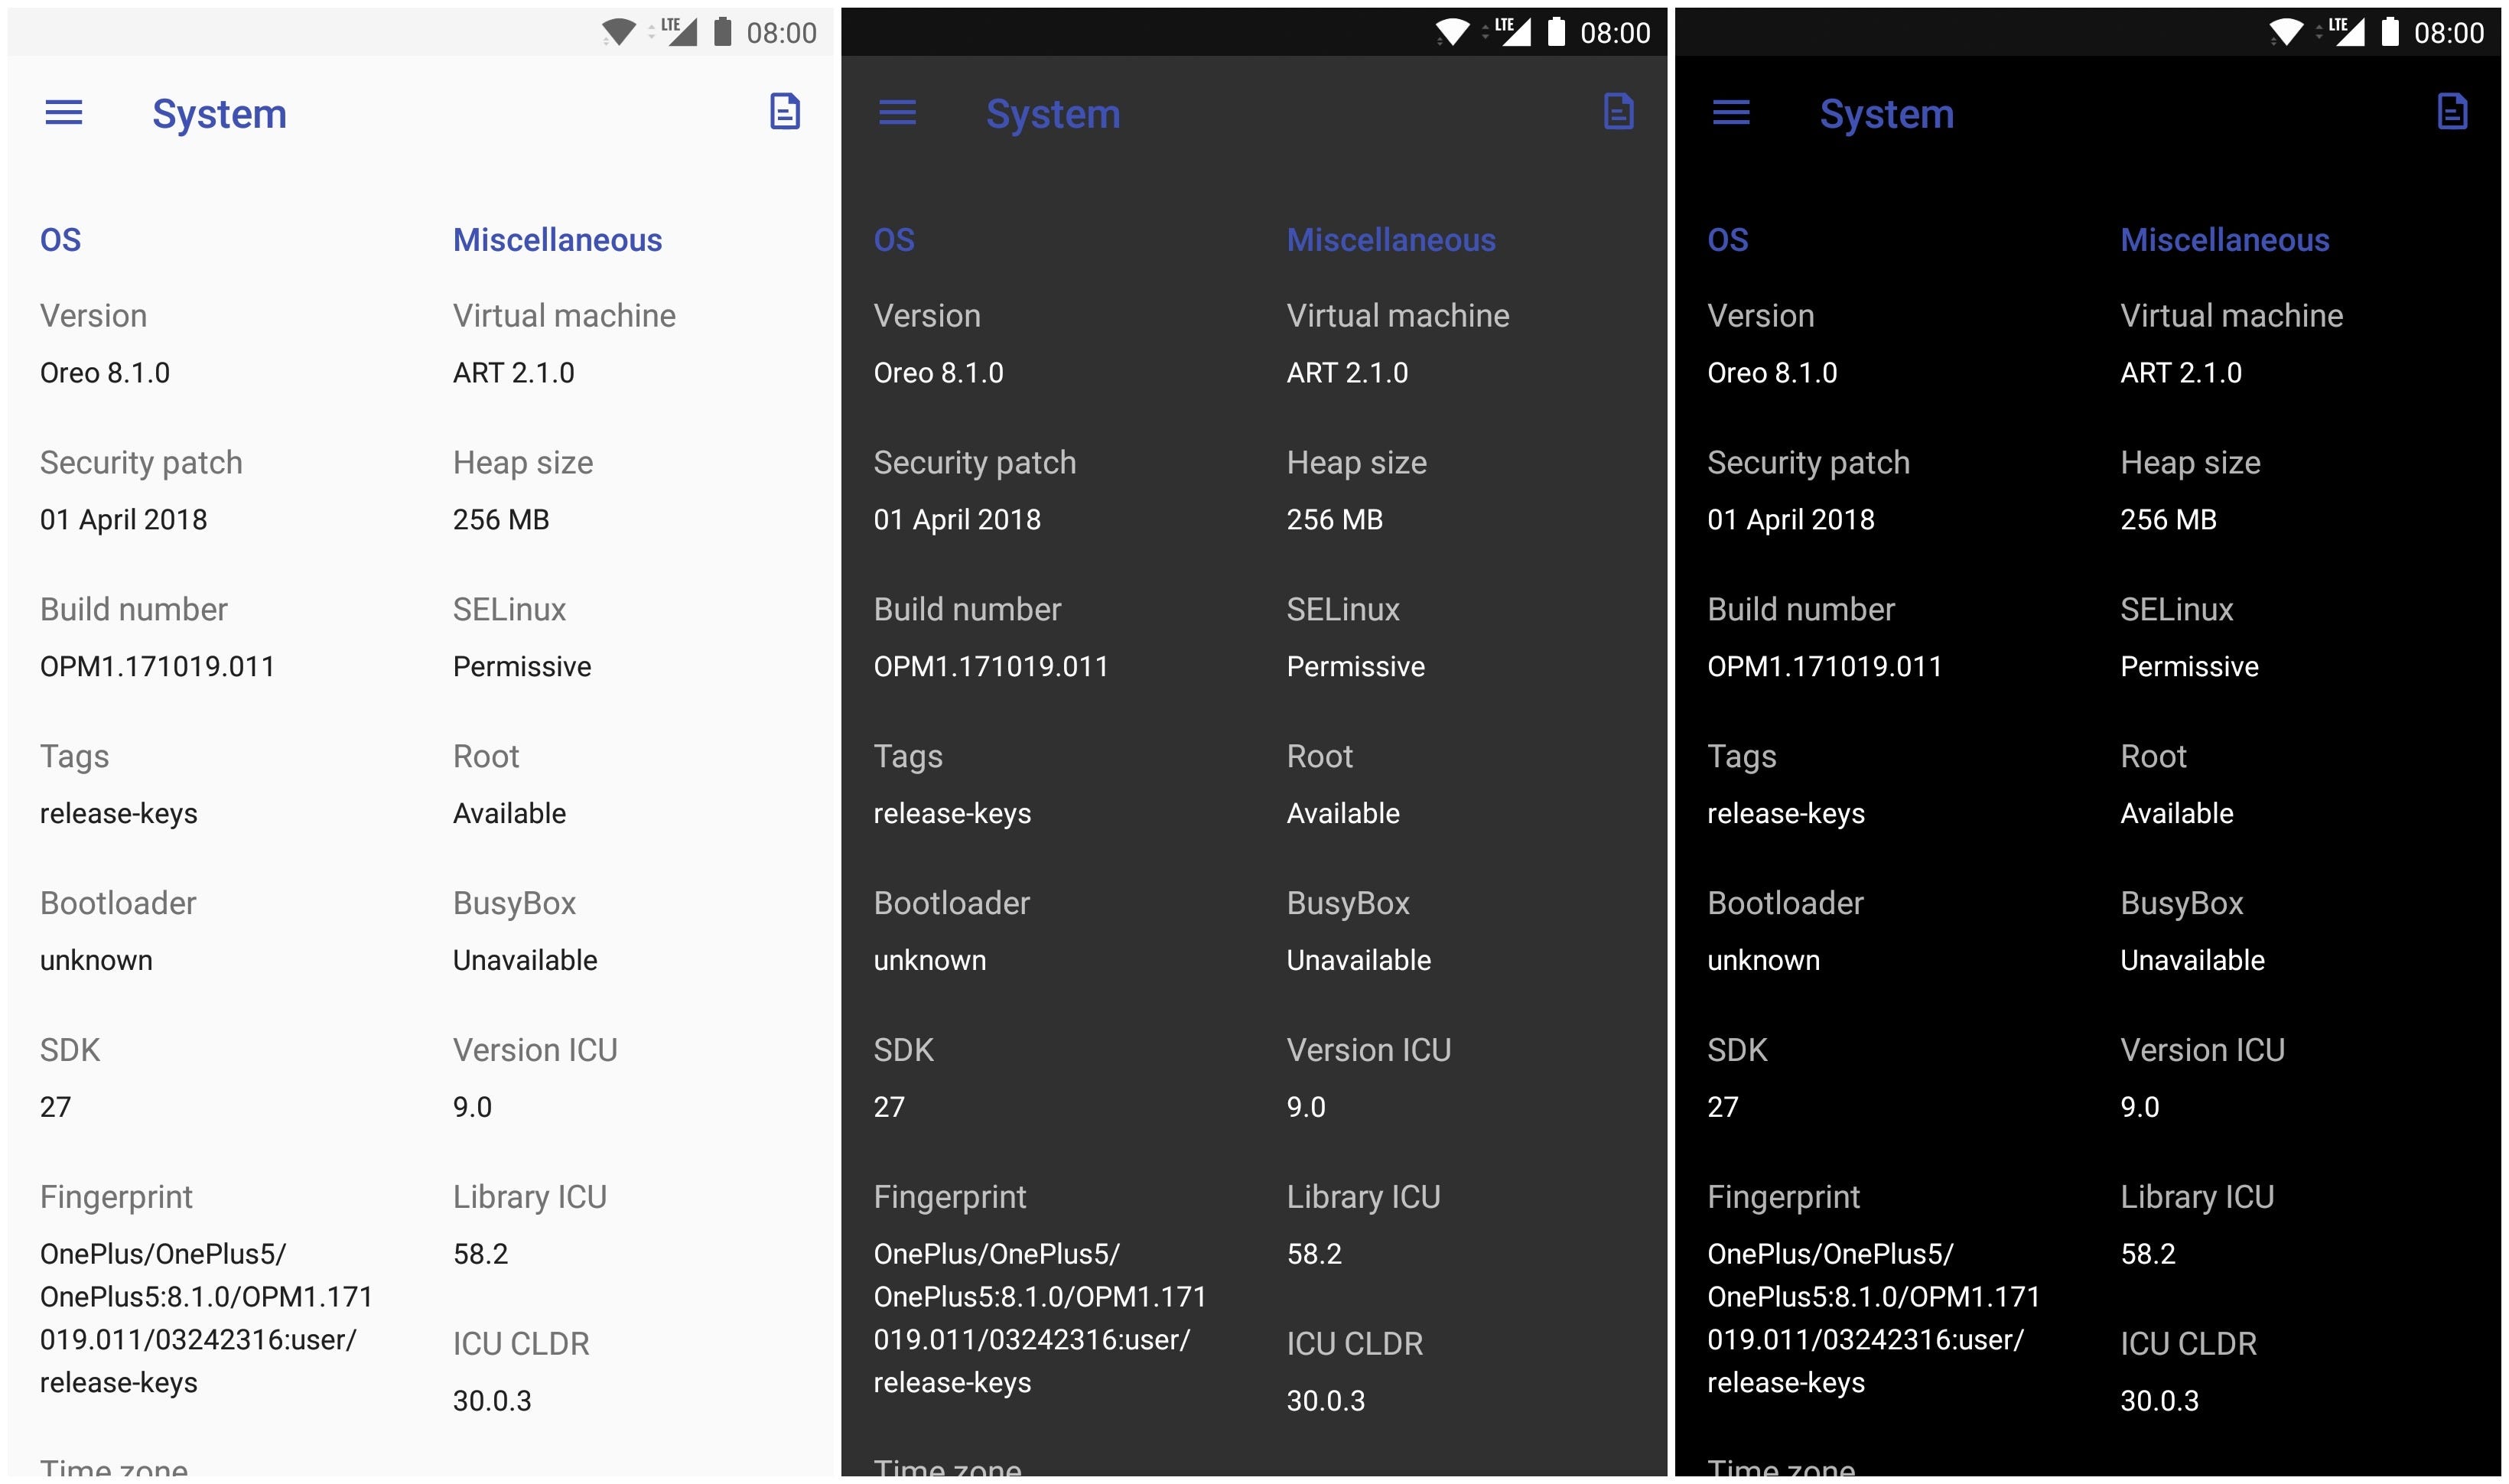The width and height of the screenshot is (2509, 1484).
Task: Tap report document icon in black screen
Action: click(2452, 112)
